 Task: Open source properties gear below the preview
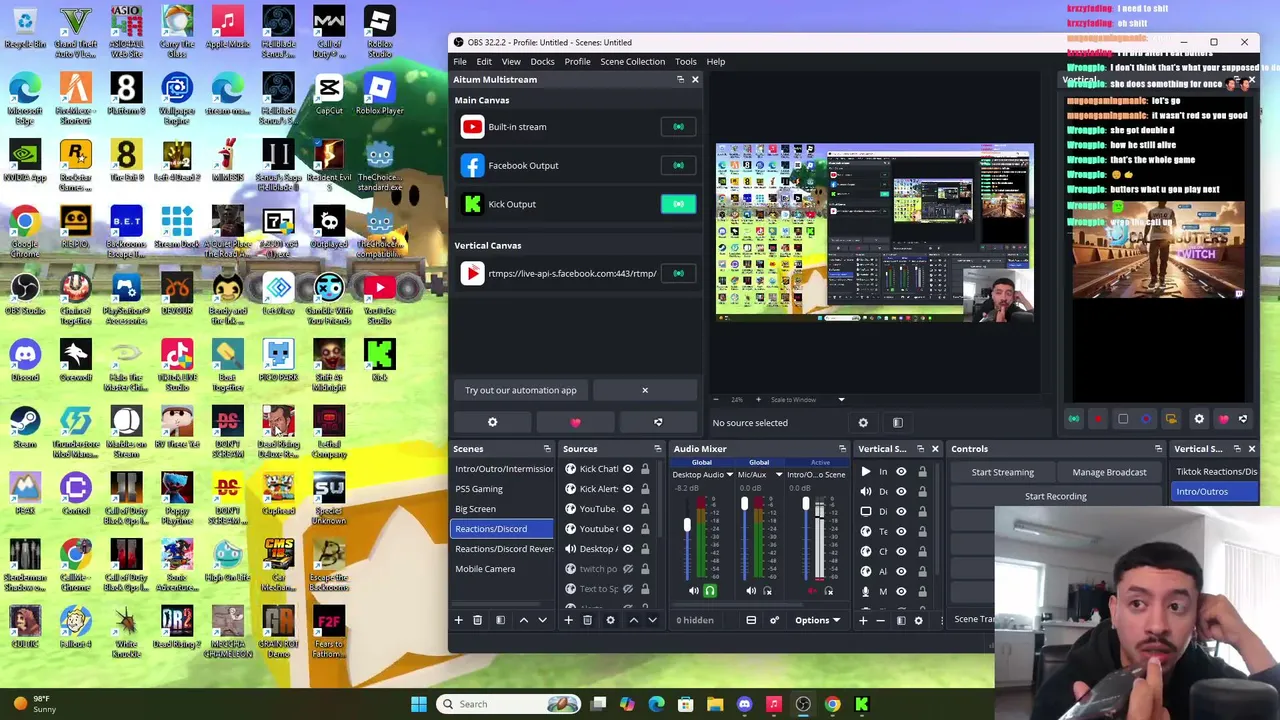click(x=863, y=423)
